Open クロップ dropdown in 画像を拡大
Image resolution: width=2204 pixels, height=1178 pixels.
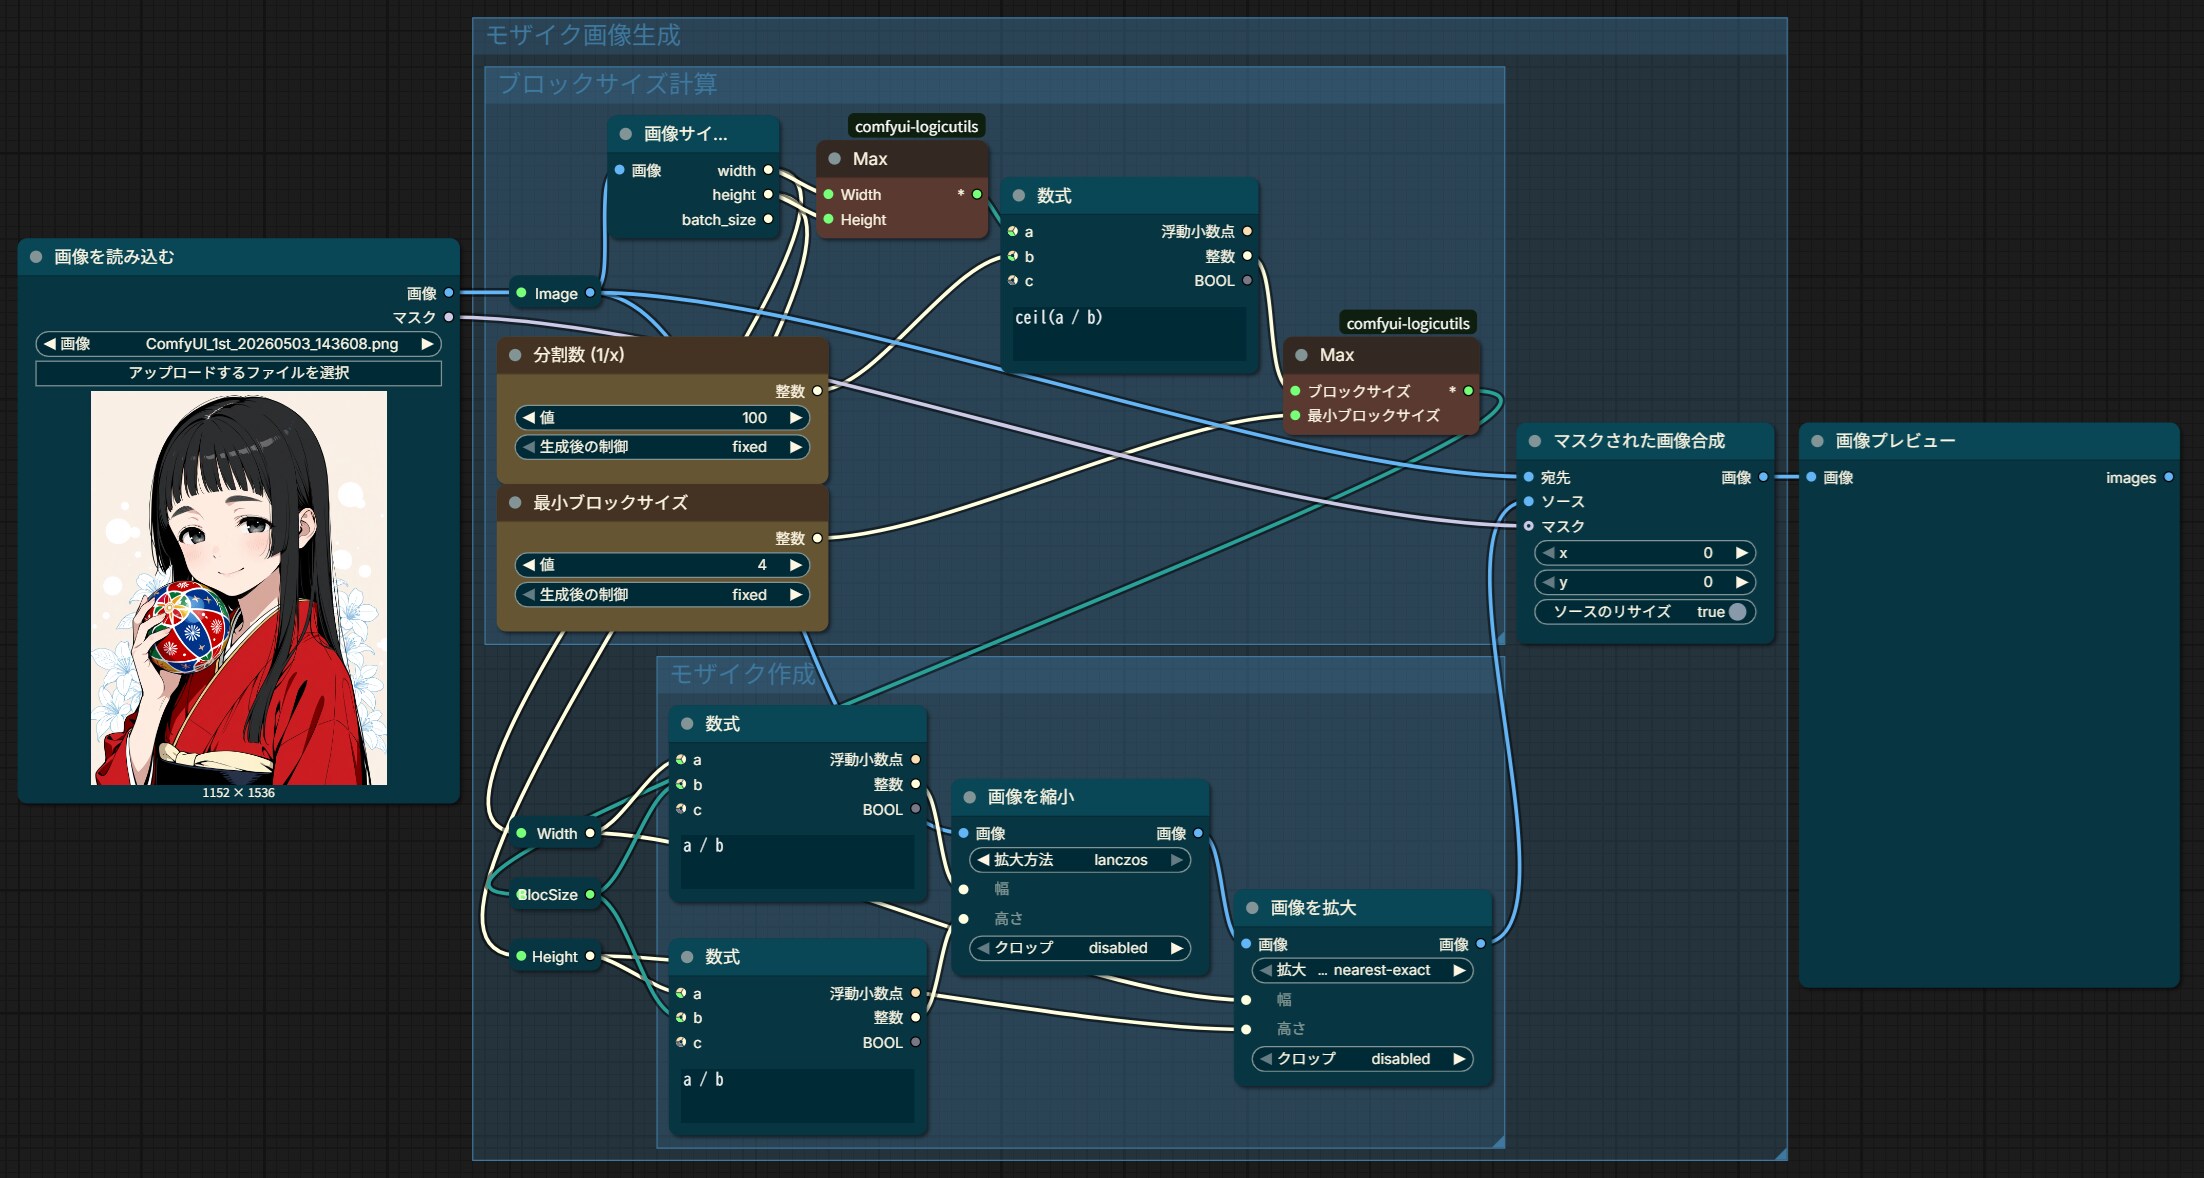[x=1362, y=1059]
